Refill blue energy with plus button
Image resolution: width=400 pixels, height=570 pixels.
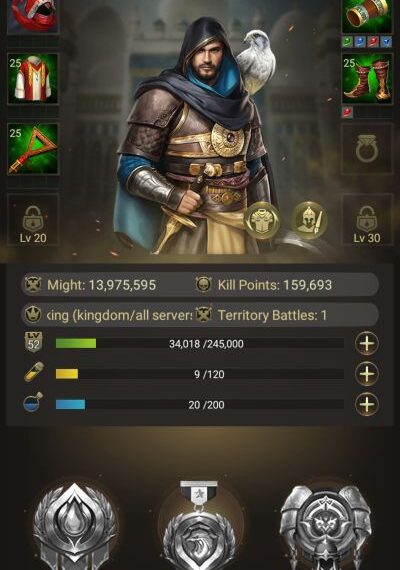[367, 404]
